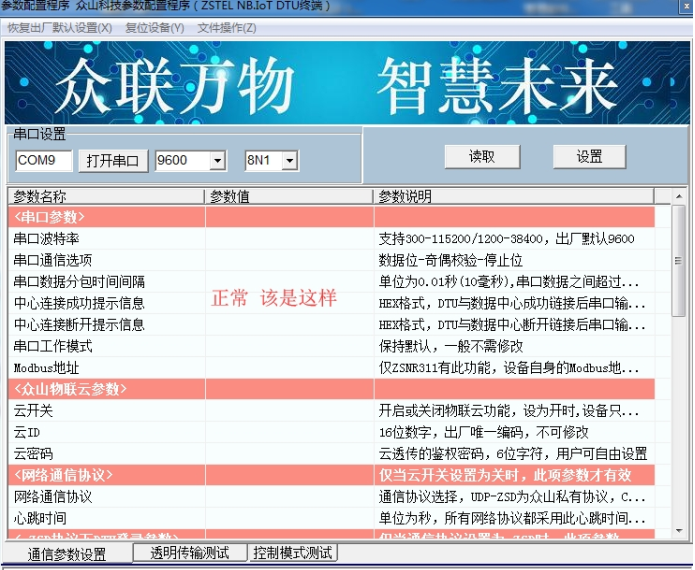Image resolution: width=695 pixels, height=570 pixels.
Task: Click the COM9 serial port field
Action: [x=43, y=160]
